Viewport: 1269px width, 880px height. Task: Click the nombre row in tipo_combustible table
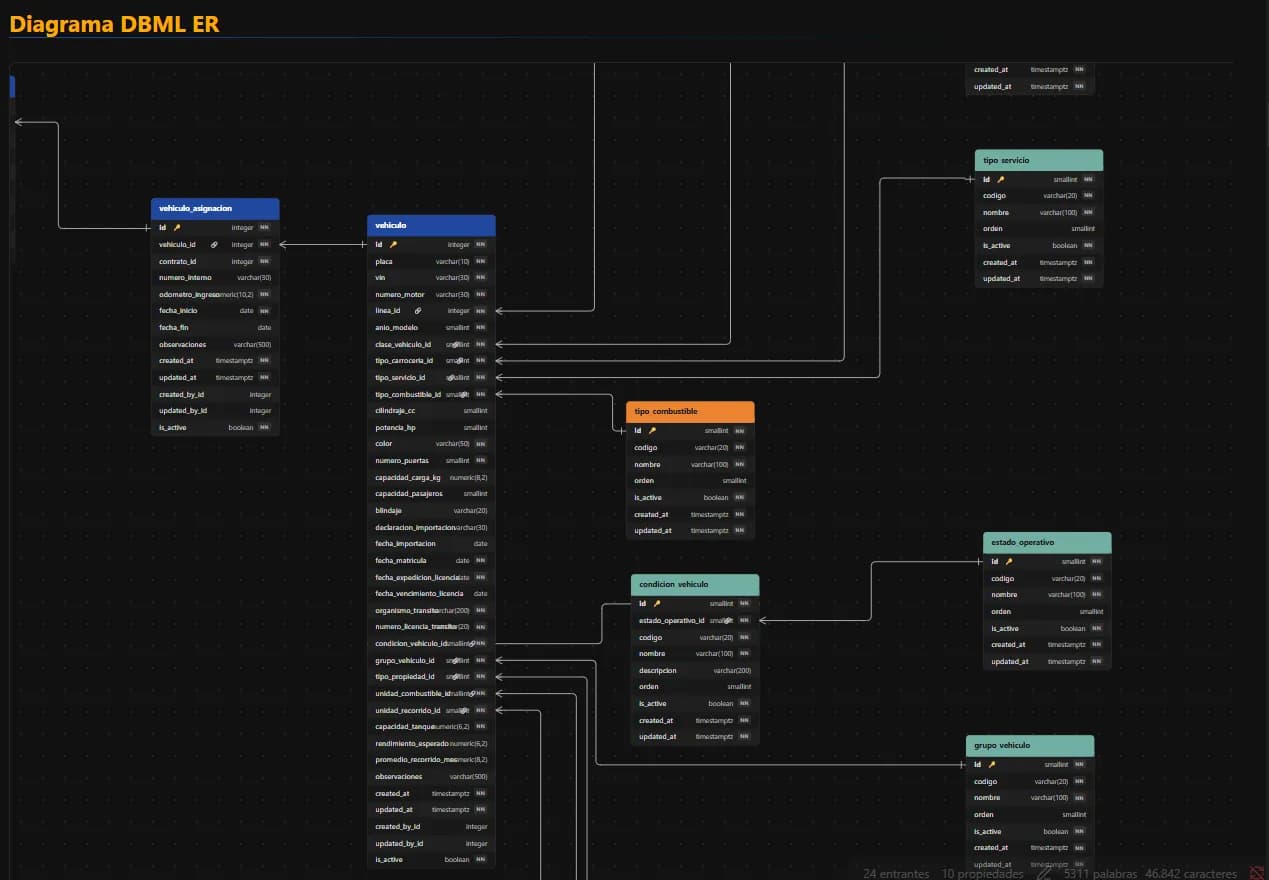point(690,464)
